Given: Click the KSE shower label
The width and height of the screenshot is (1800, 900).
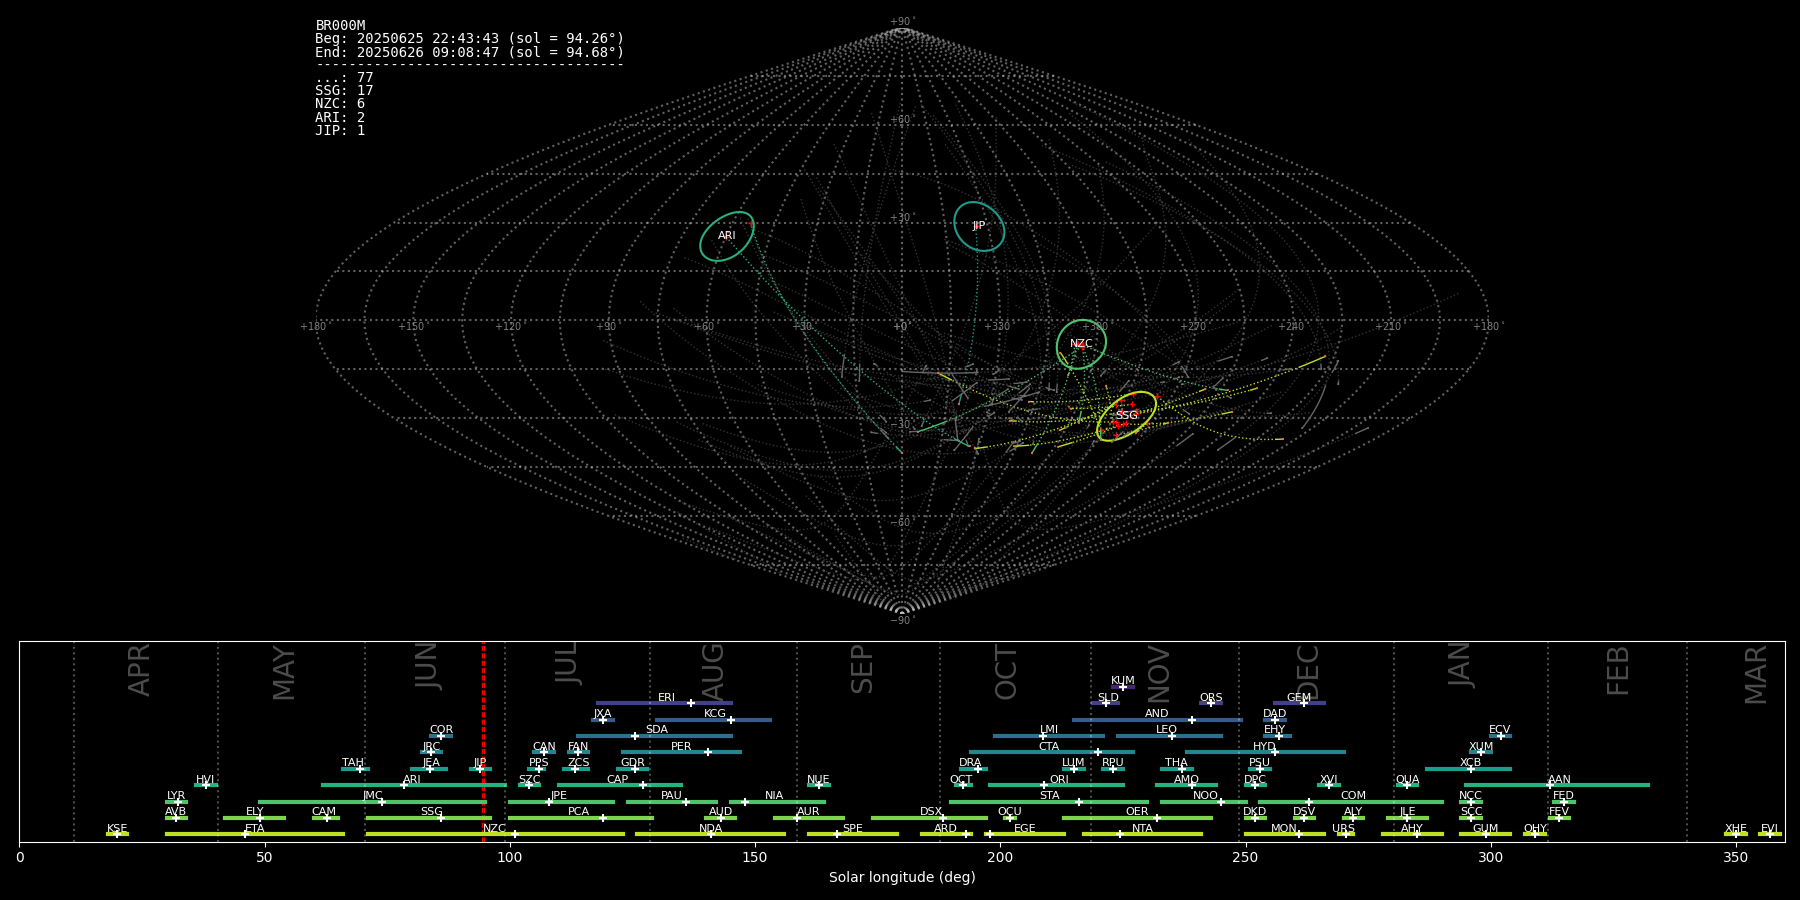Looking at the screenshot, I should pyautogui.click(x=117, y=829).
